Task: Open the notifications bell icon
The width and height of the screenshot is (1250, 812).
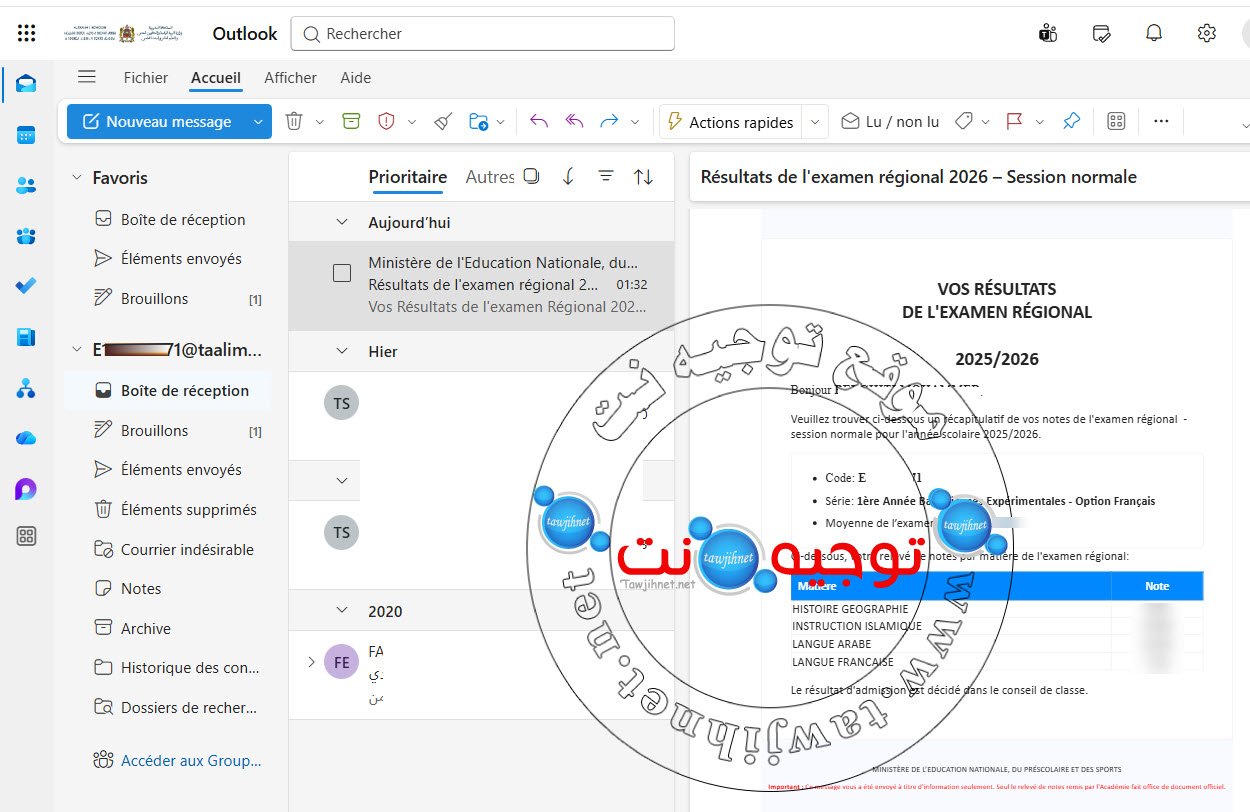Action: [1154, 33]
